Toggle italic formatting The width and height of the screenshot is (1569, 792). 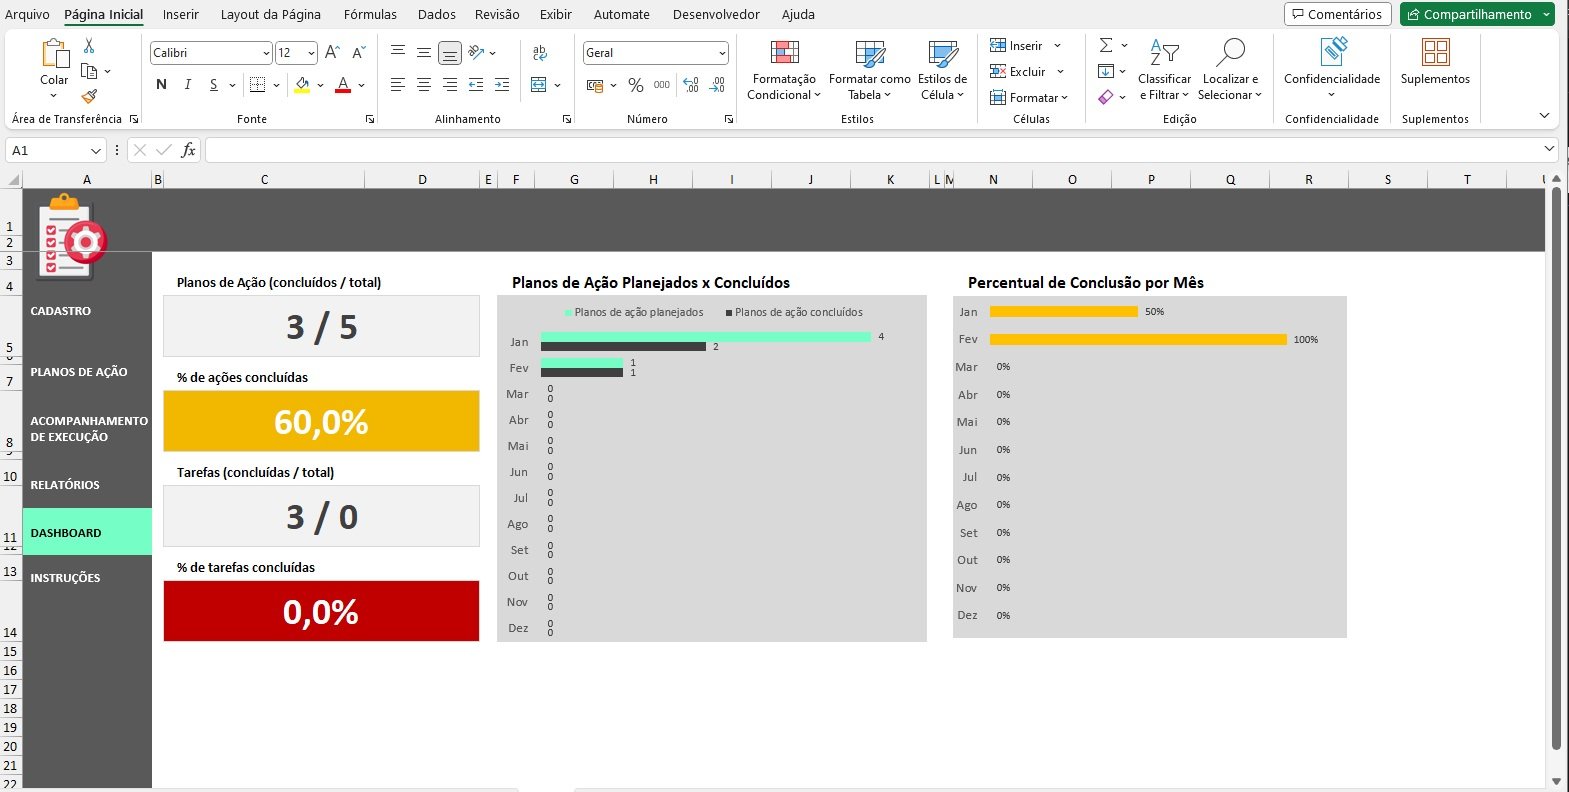pyautogui.click(x=187, y=85)
